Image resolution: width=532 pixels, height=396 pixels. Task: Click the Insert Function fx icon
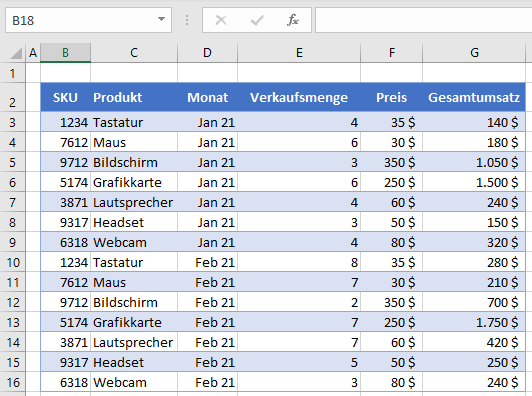point(292,20)
